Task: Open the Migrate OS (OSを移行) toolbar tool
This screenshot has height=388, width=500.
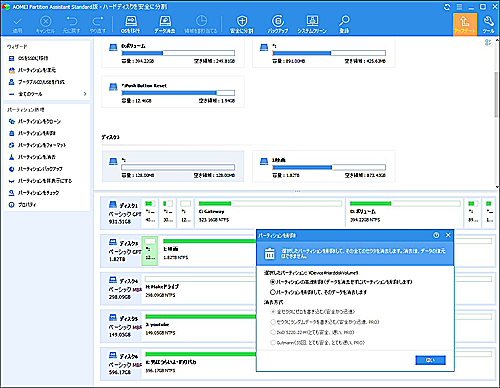Action: pos(130,24)
